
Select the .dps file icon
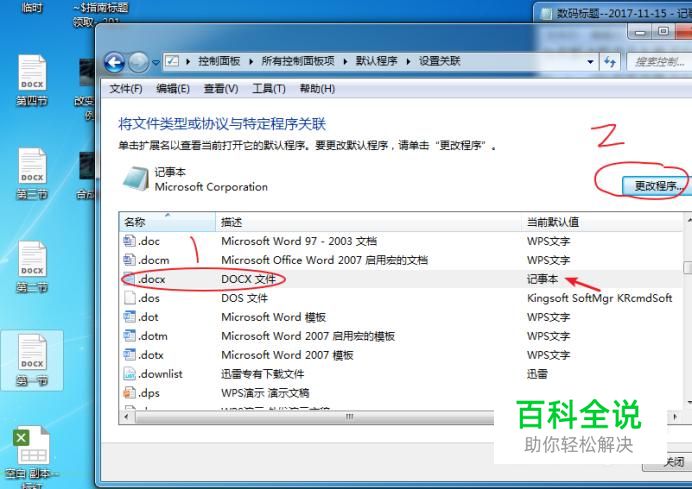129,393
